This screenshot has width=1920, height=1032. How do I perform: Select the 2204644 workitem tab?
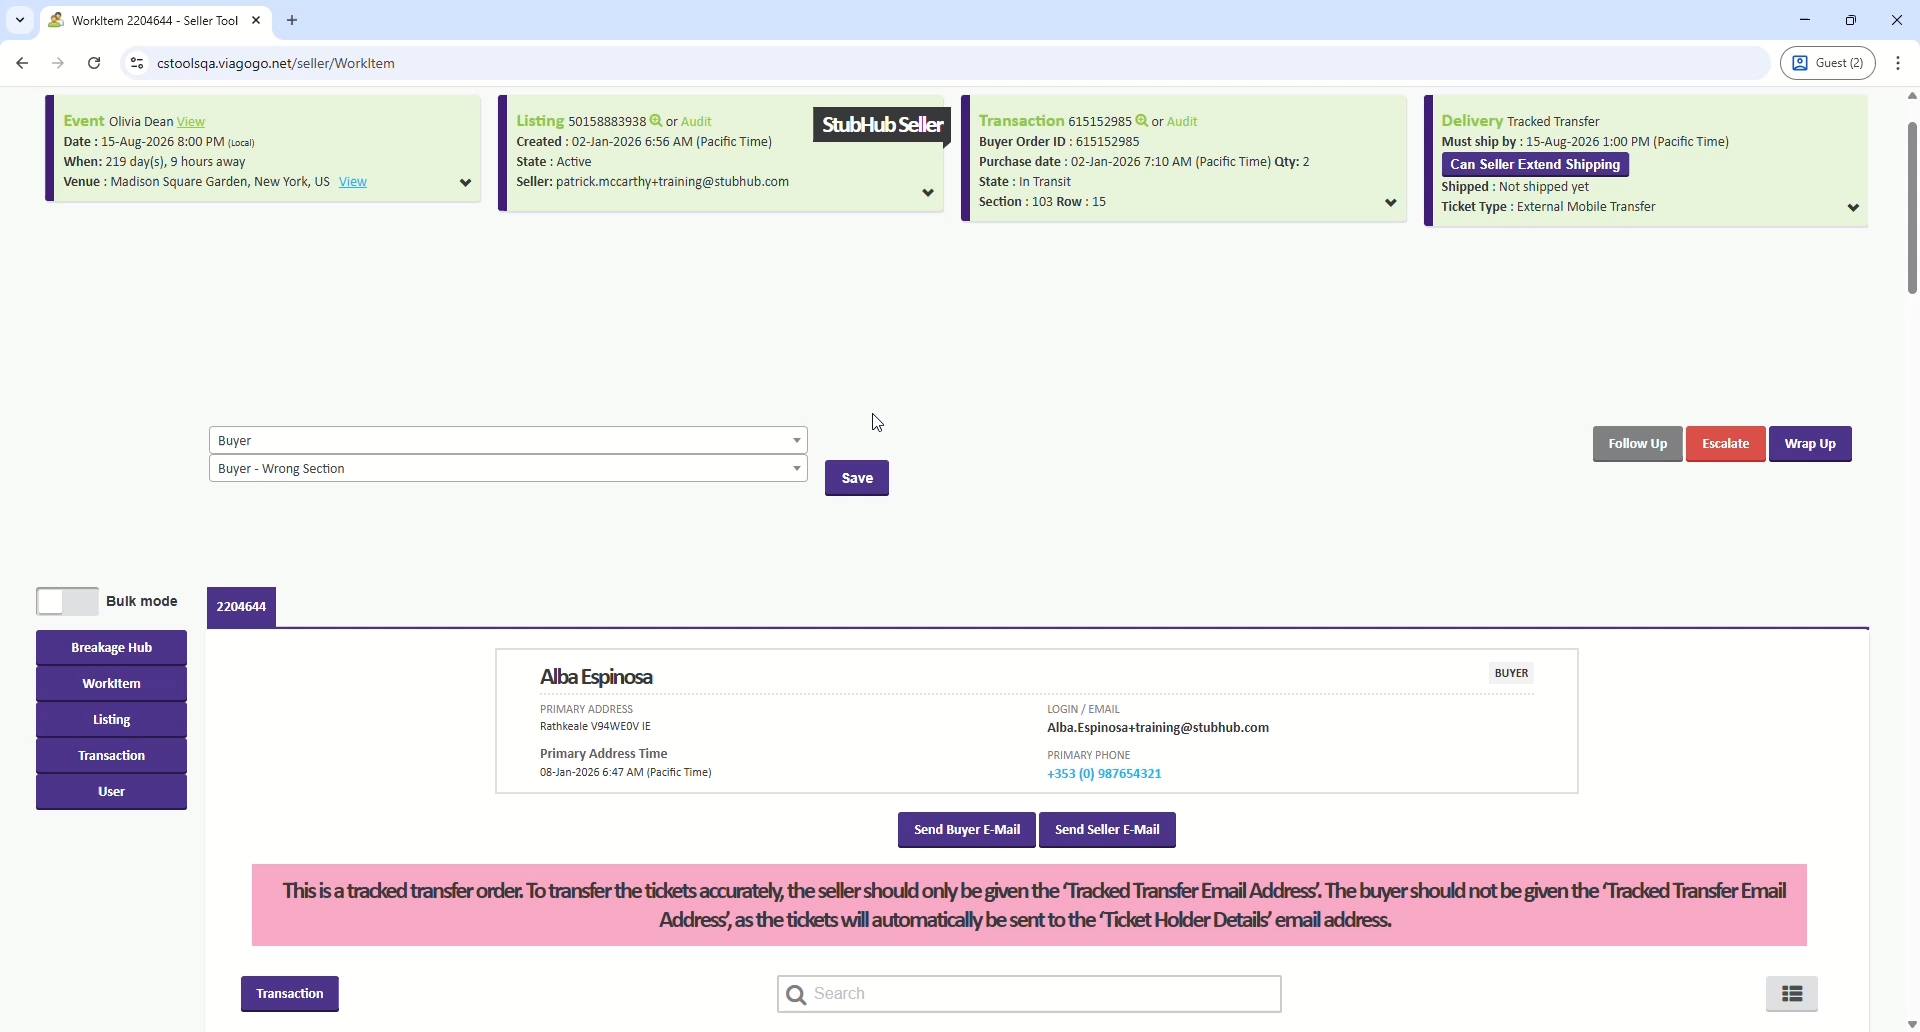[243, 607]
